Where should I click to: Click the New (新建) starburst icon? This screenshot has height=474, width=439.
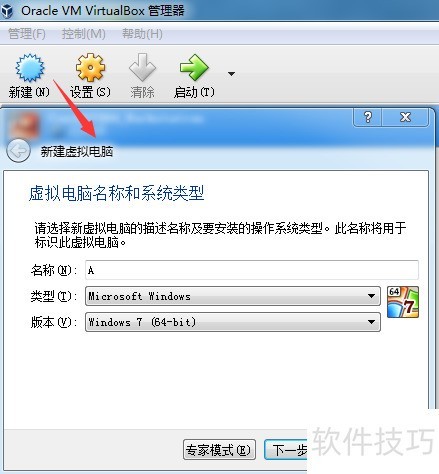coord(30,68)
